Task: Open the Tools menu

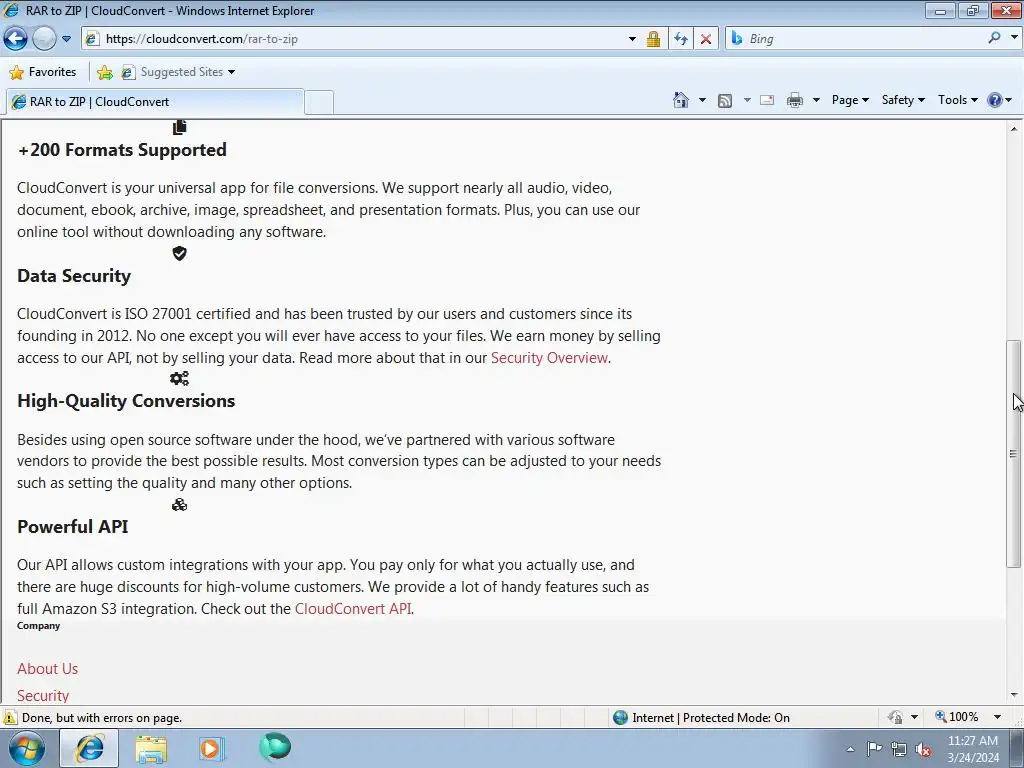Action: (957, 100)
